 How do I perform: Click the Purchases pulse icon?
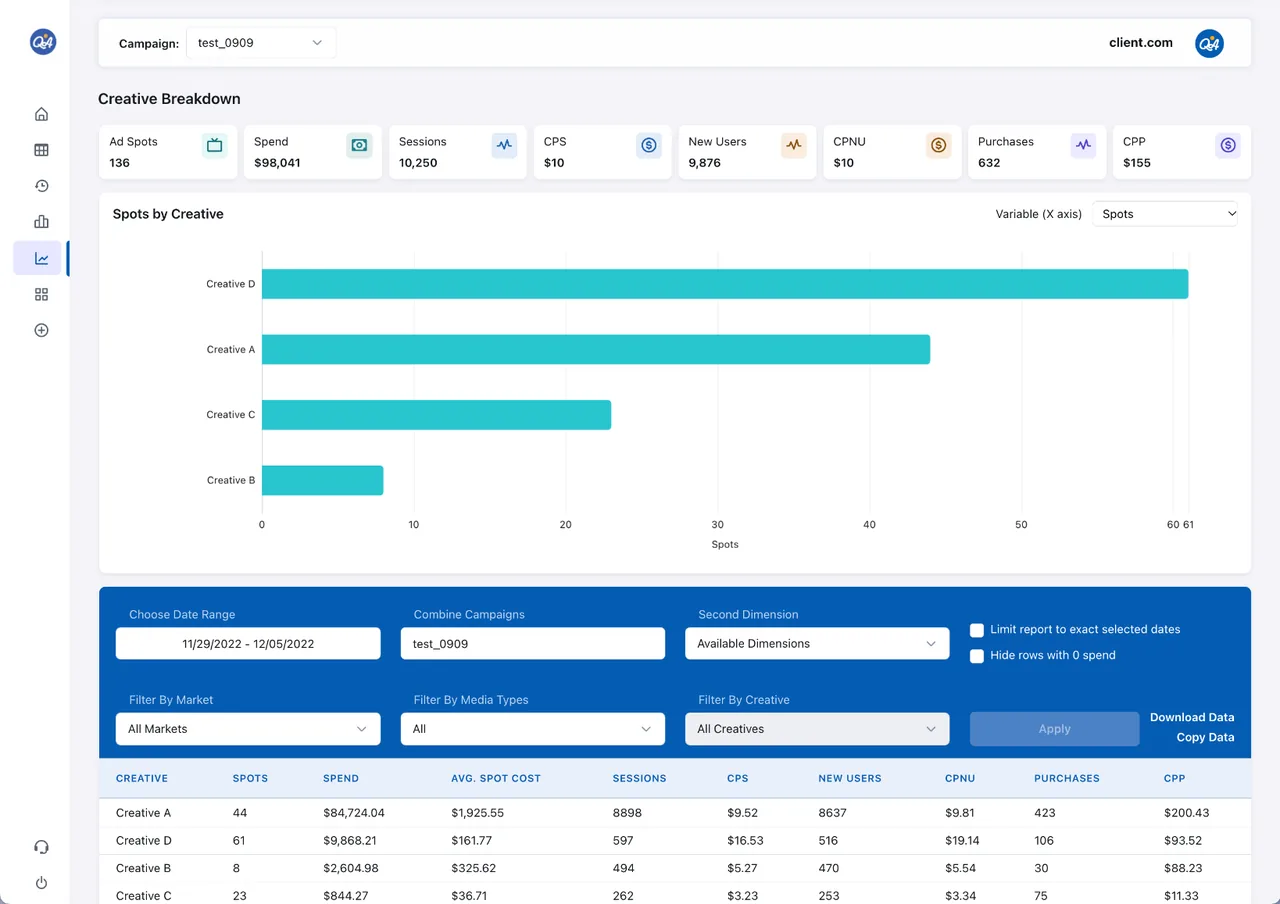click(x=1083, y=145)
